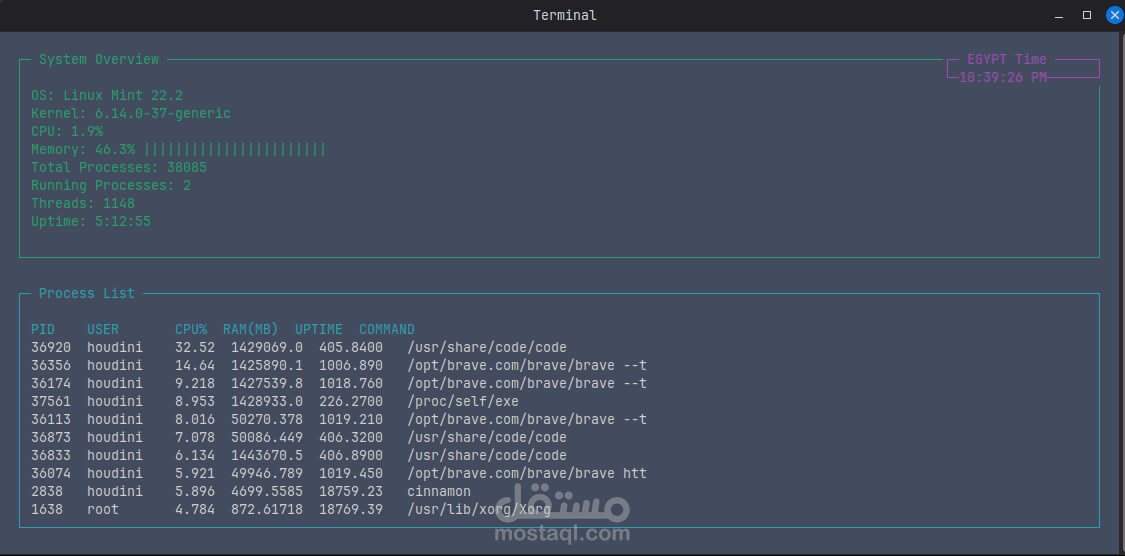This screenshot has width=1125, height=556.
Task: Select the Kernel version line
Action: point(131,113)
